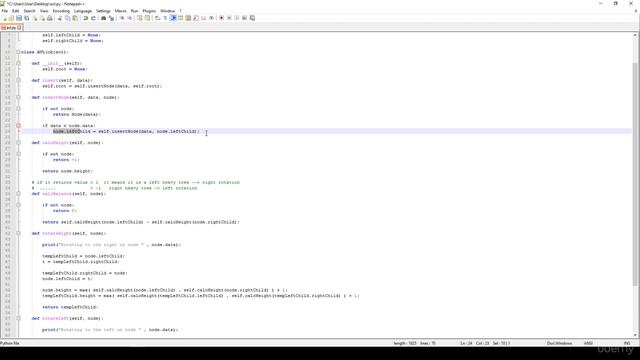This screenshot has height=360, width=640.
Task: Click the Python file status bar label
Action: pos(10,343)
